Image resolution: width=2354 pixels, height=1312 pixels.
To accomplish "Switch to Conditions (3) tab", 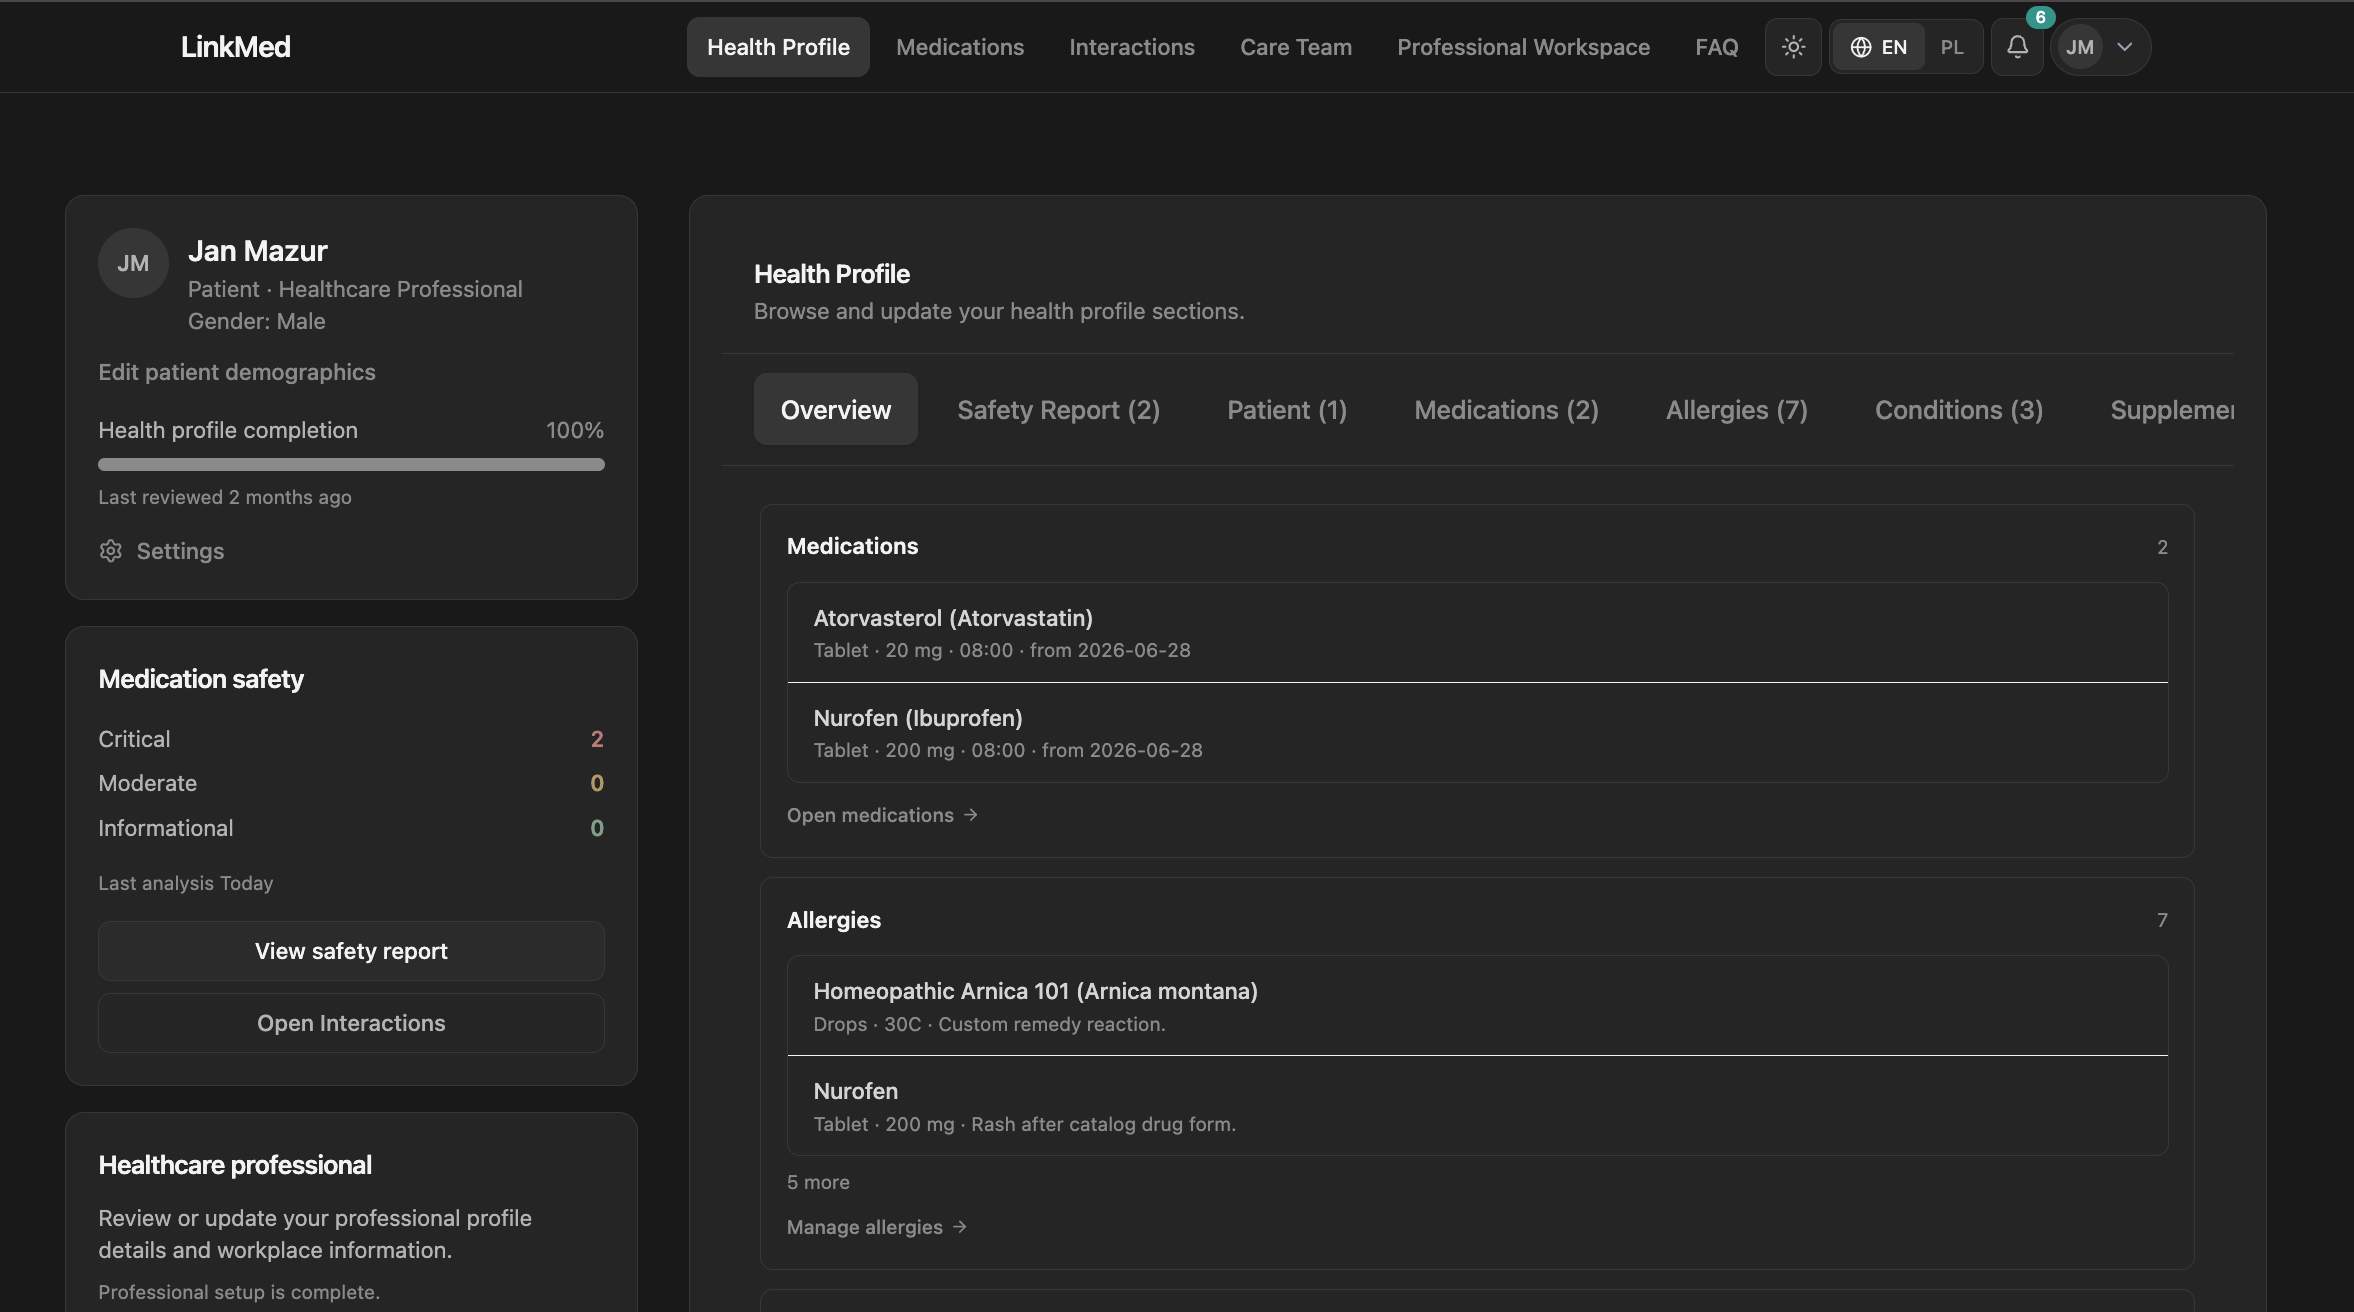I will pos(1958,409).
